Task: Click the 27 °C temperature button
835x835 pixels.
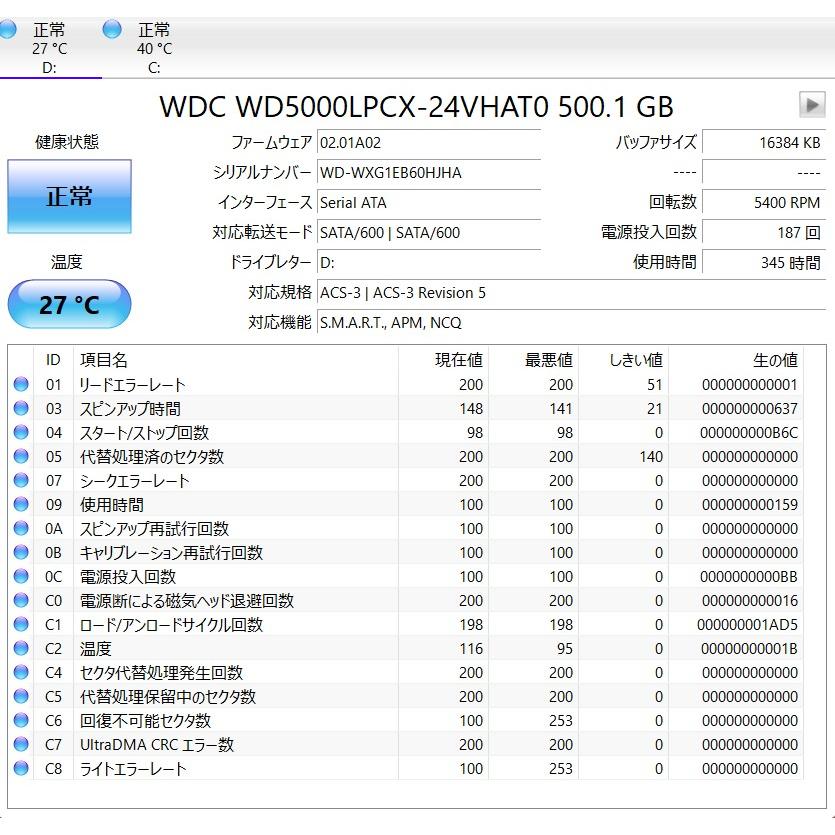Action: click(x=69, y=305)
